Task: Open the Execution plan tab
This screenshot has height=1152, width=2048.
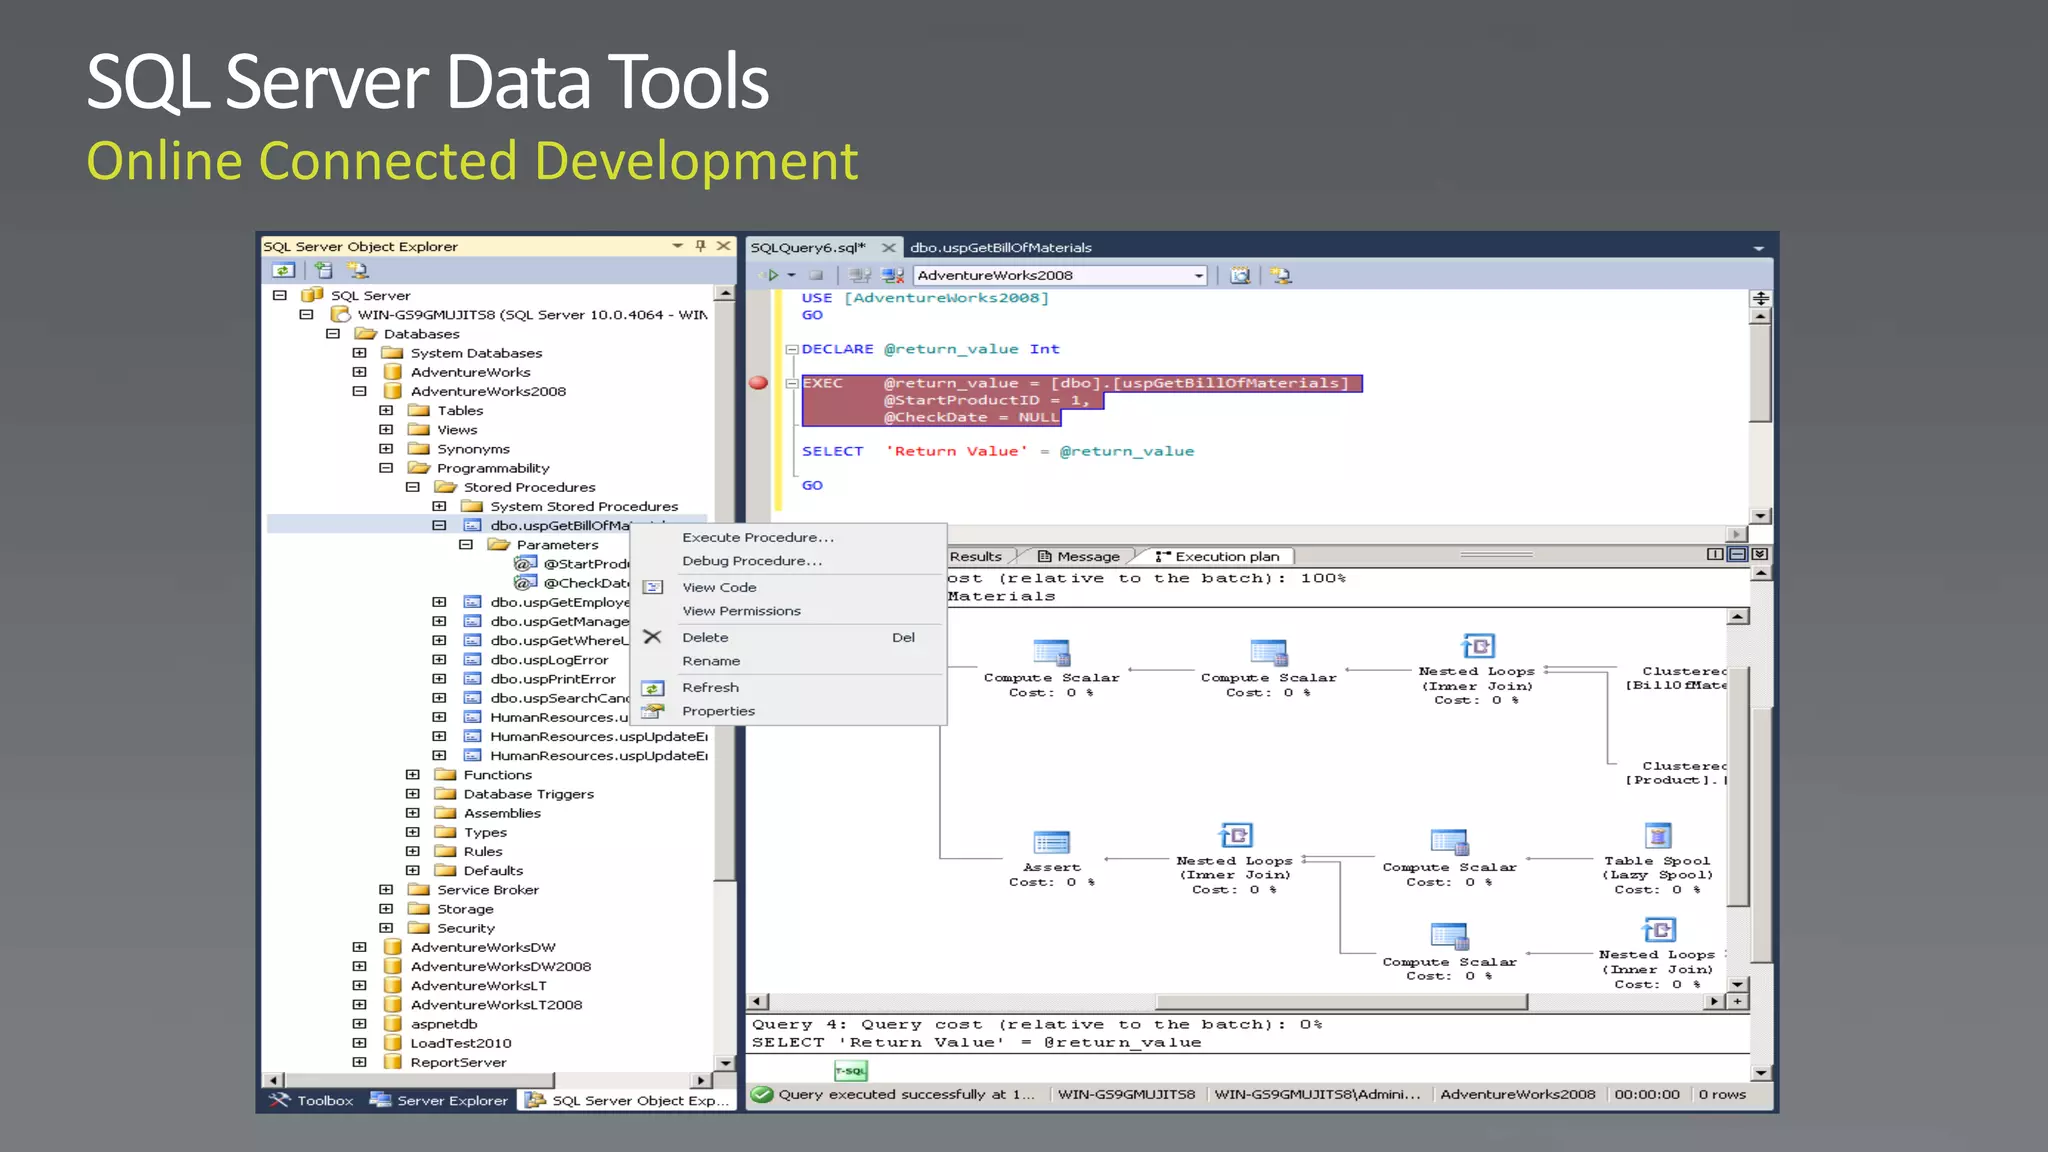Action: pyautogui.click(x=1217, y=556)
